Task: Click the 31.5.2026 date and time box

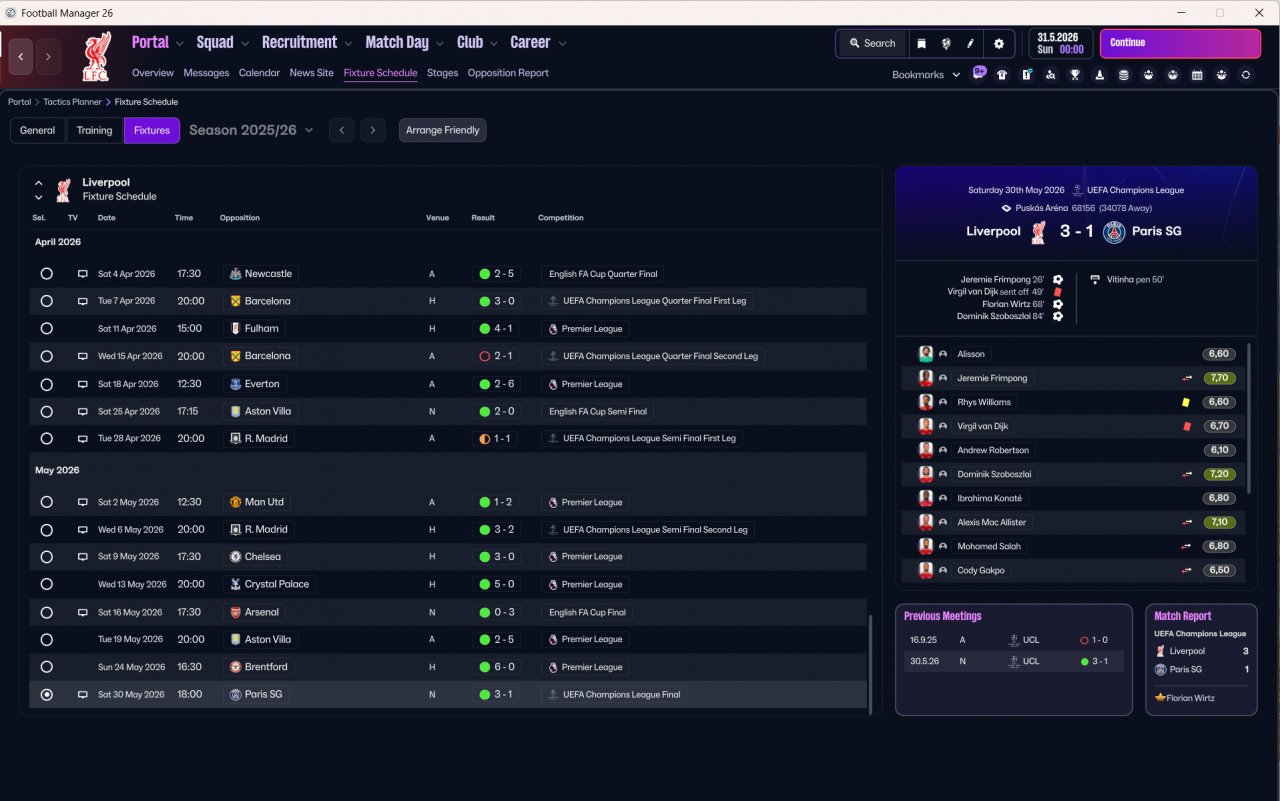Action: click(x=1060, y=44)
